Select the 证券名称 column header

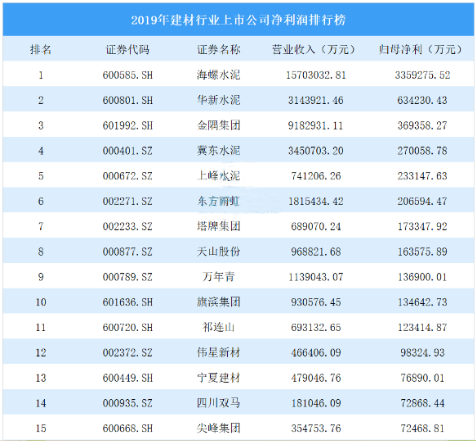pos(218,50)
